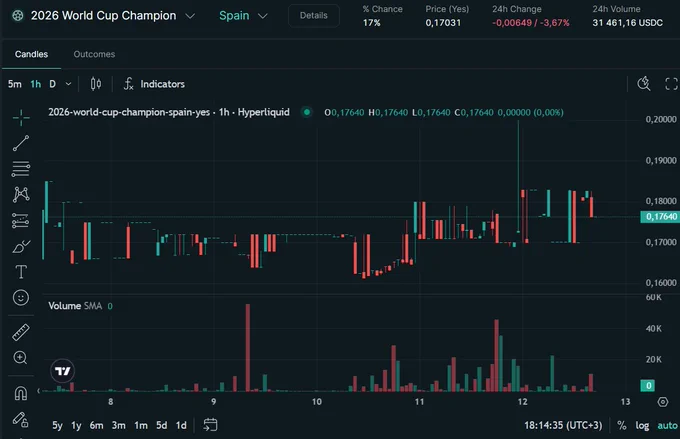The width and height of the screenshot is (680, 439).
Task: Click the symbol title 2026-world-cup-champion-spain-yes
Action: pyautogui.click(x=129, y=112)
